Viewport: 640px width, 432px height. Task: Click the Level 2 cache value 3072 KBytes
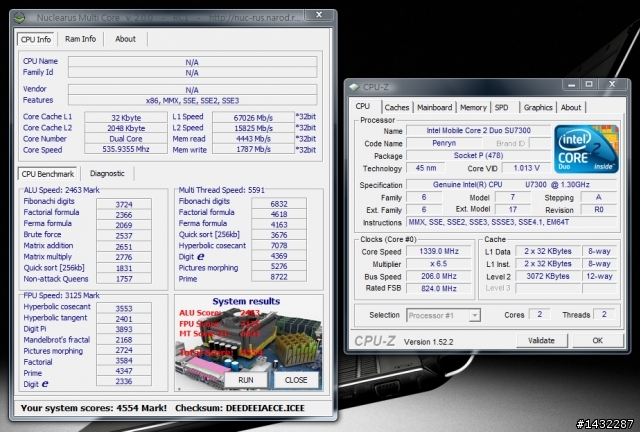[x=548, y=276]
